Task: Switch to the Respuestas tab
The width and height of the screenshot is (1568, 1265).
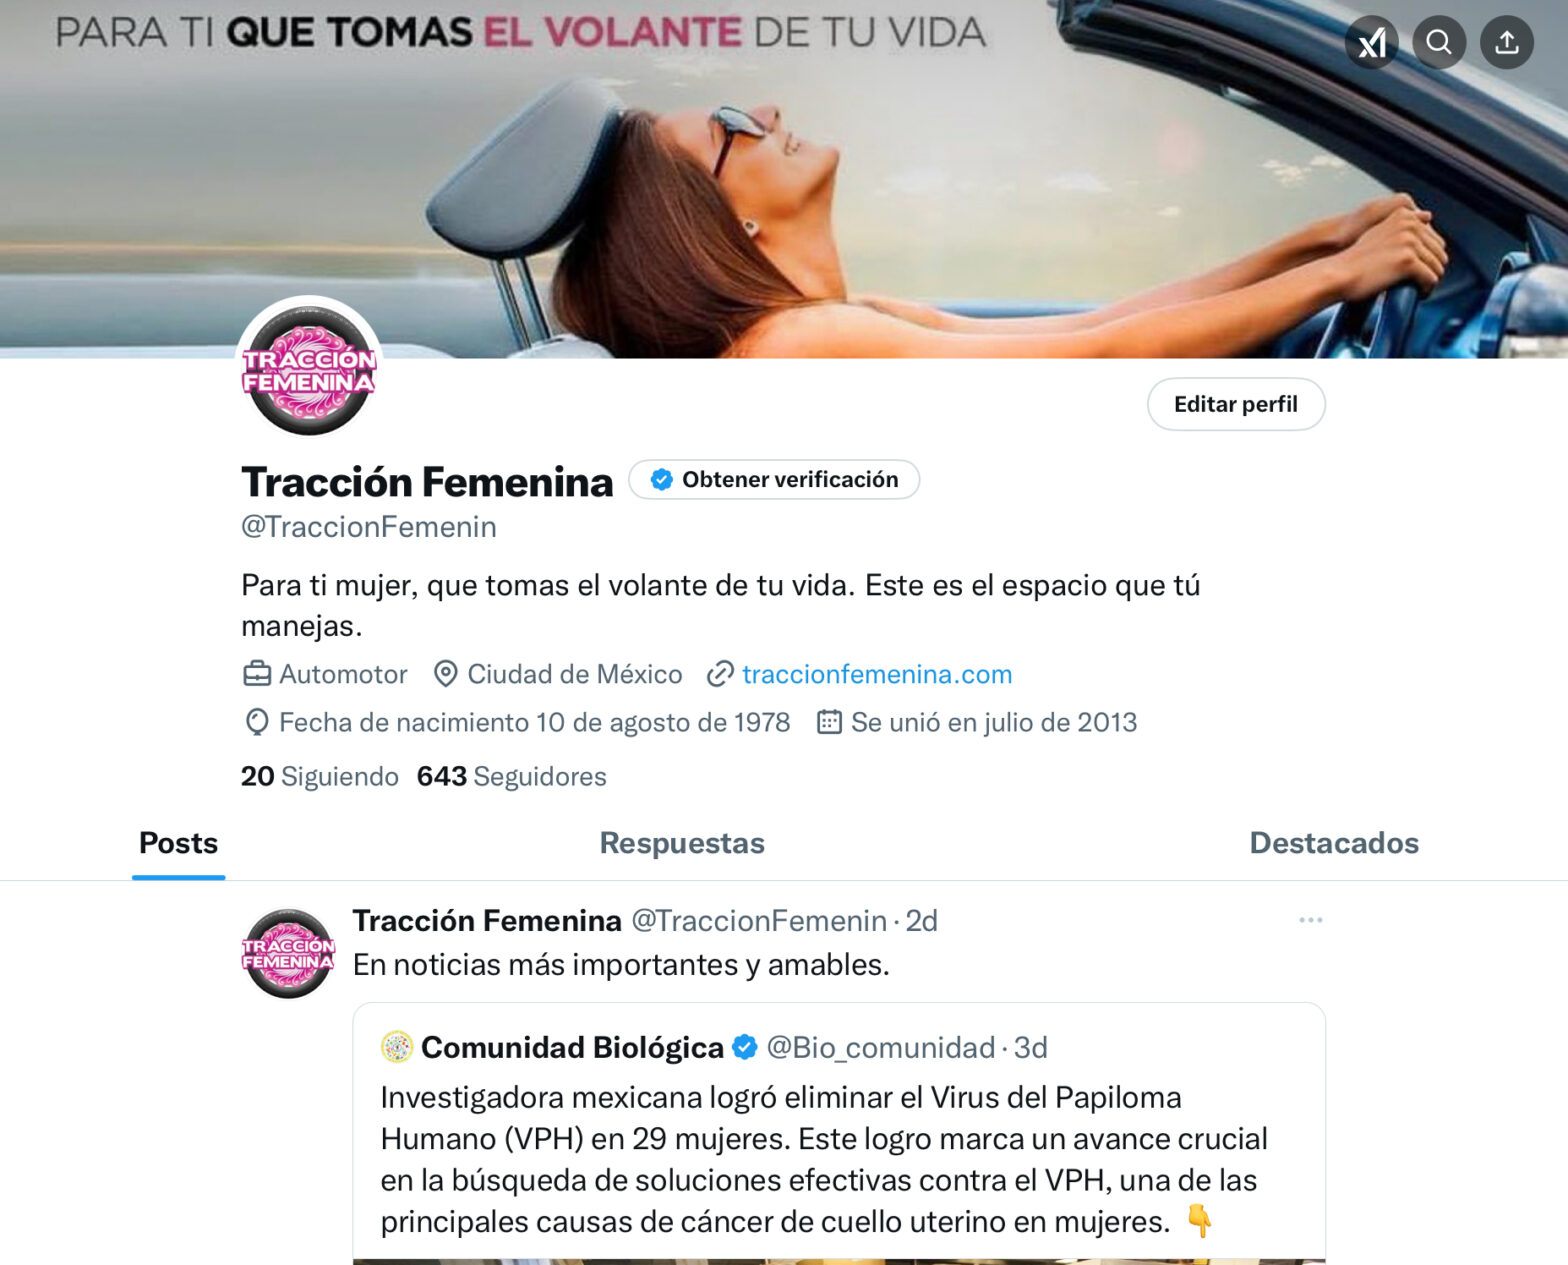Action: tap(682, 843)
